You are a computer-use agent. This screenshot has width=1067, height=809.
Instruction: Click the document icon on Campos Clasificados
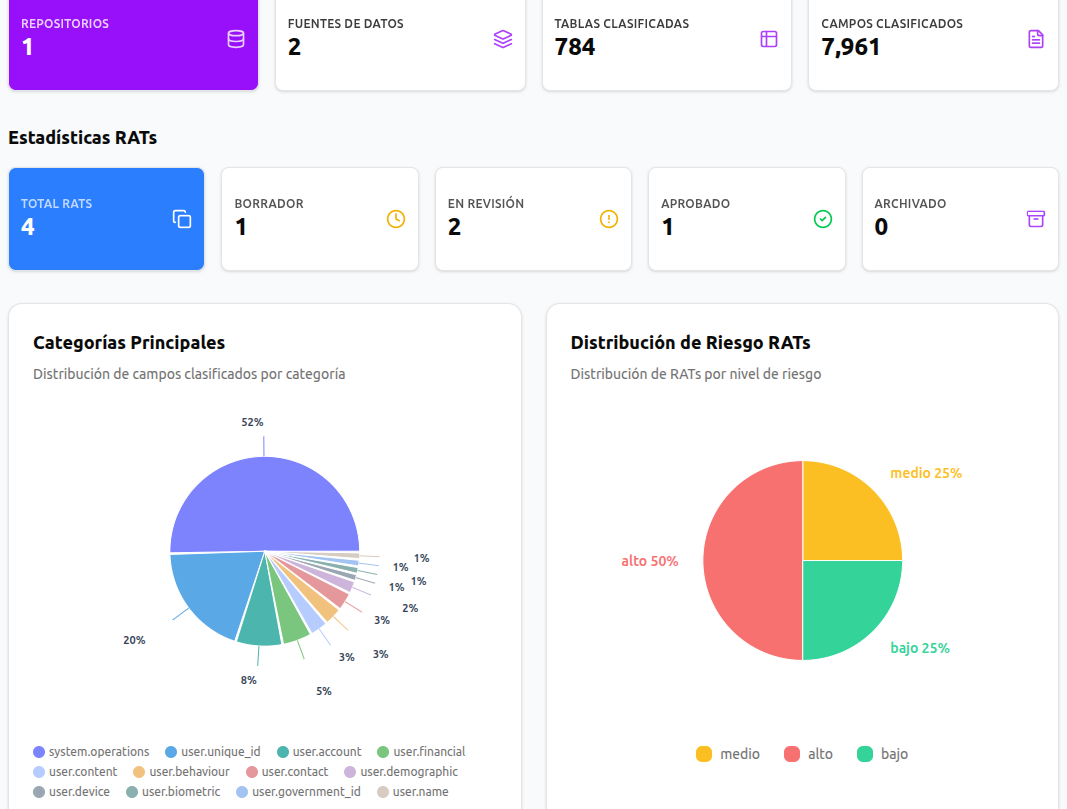click(1035, 38)
